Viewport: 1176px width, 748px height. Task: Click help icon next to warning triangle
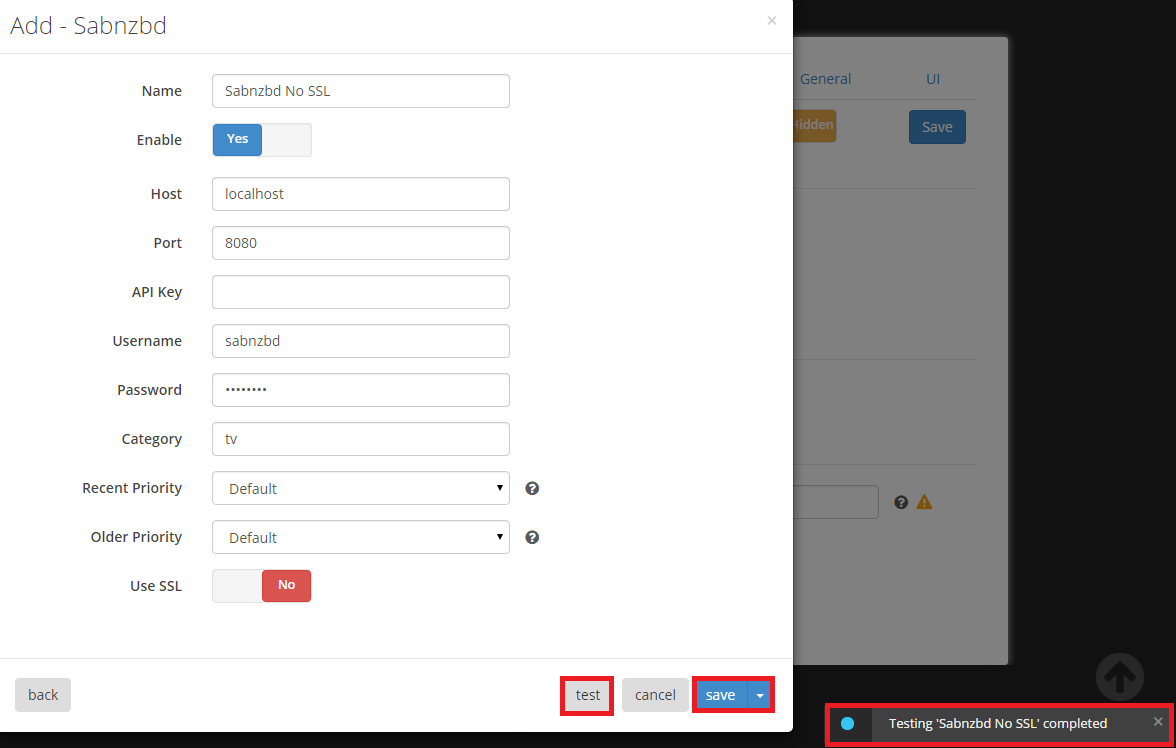click(x=901, y=502)
